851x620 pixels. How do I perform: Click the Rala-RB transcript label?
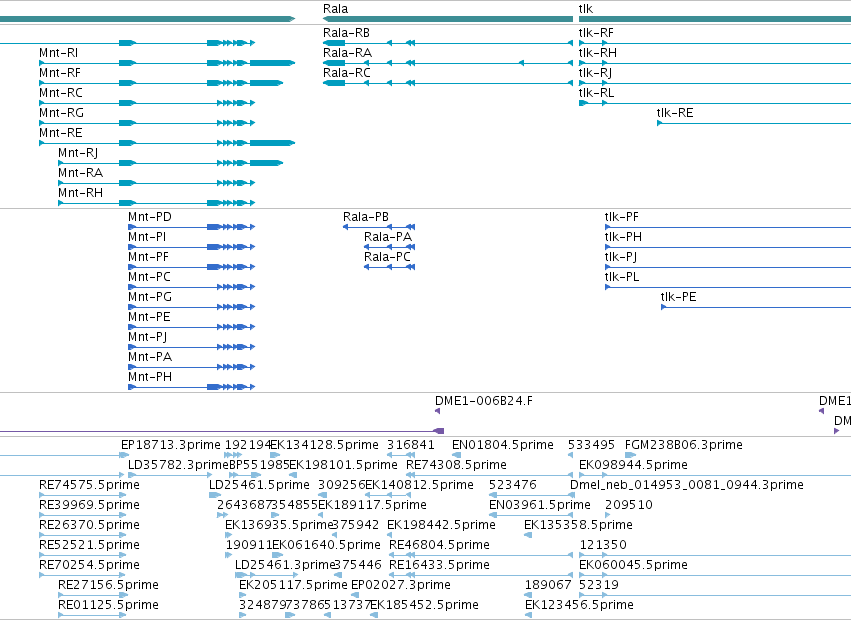[346, 33]
